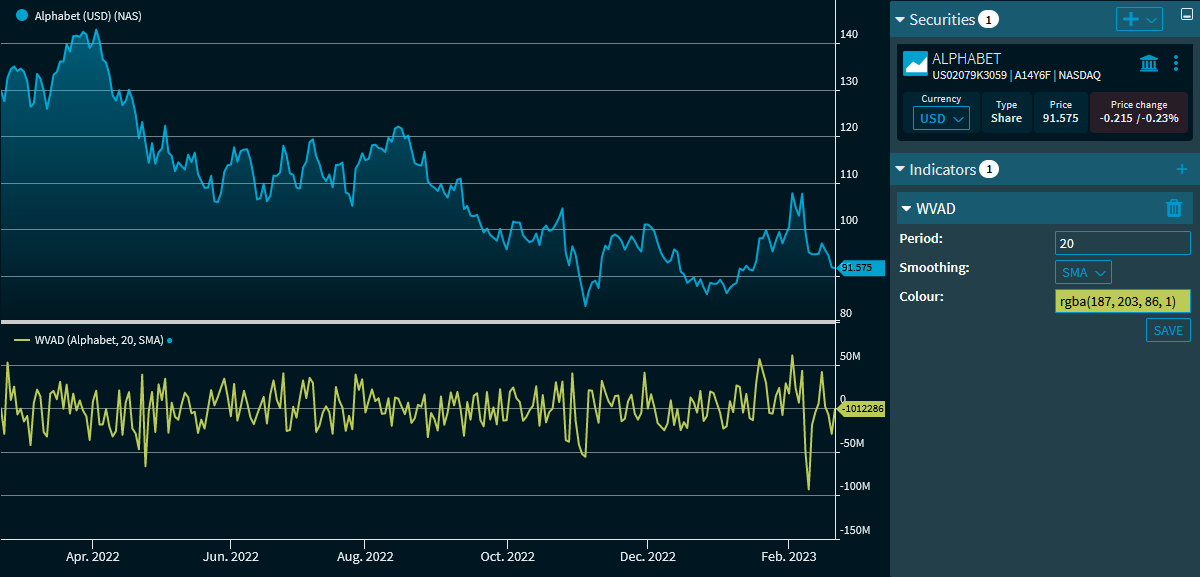This screenshot has width=1200, height=577.
Task: Click the ALPHABET security name
Action: [x=966, y=59]
